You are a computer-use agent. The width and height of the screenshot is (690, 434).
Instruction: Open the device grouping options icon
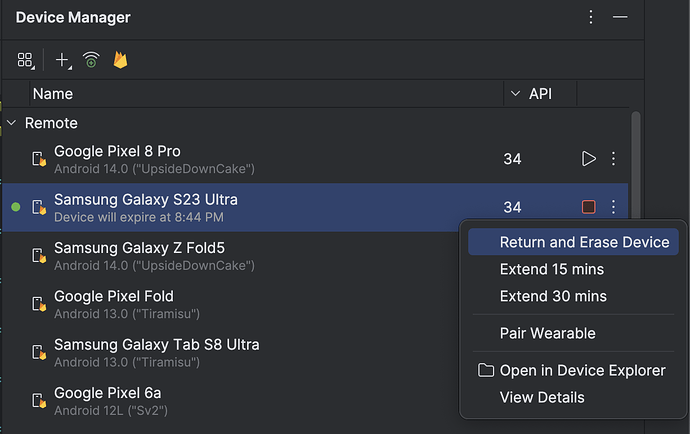click(x=25, y=60)
